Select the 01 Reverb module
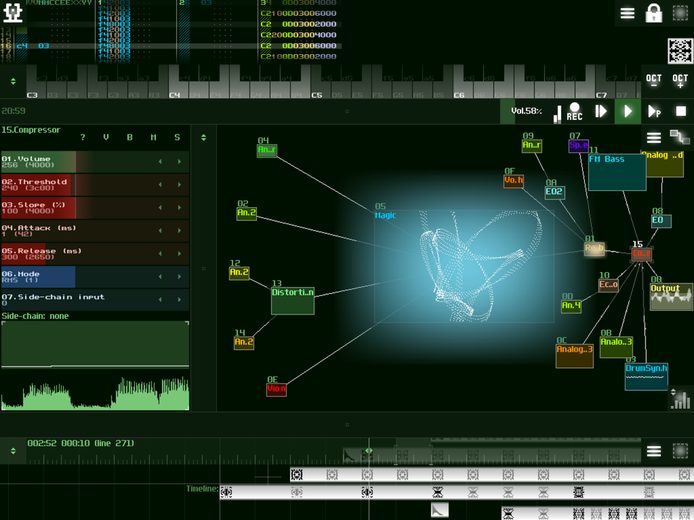Image resolution: width=694 pixels, height=520 pixels. coord(594,249)
